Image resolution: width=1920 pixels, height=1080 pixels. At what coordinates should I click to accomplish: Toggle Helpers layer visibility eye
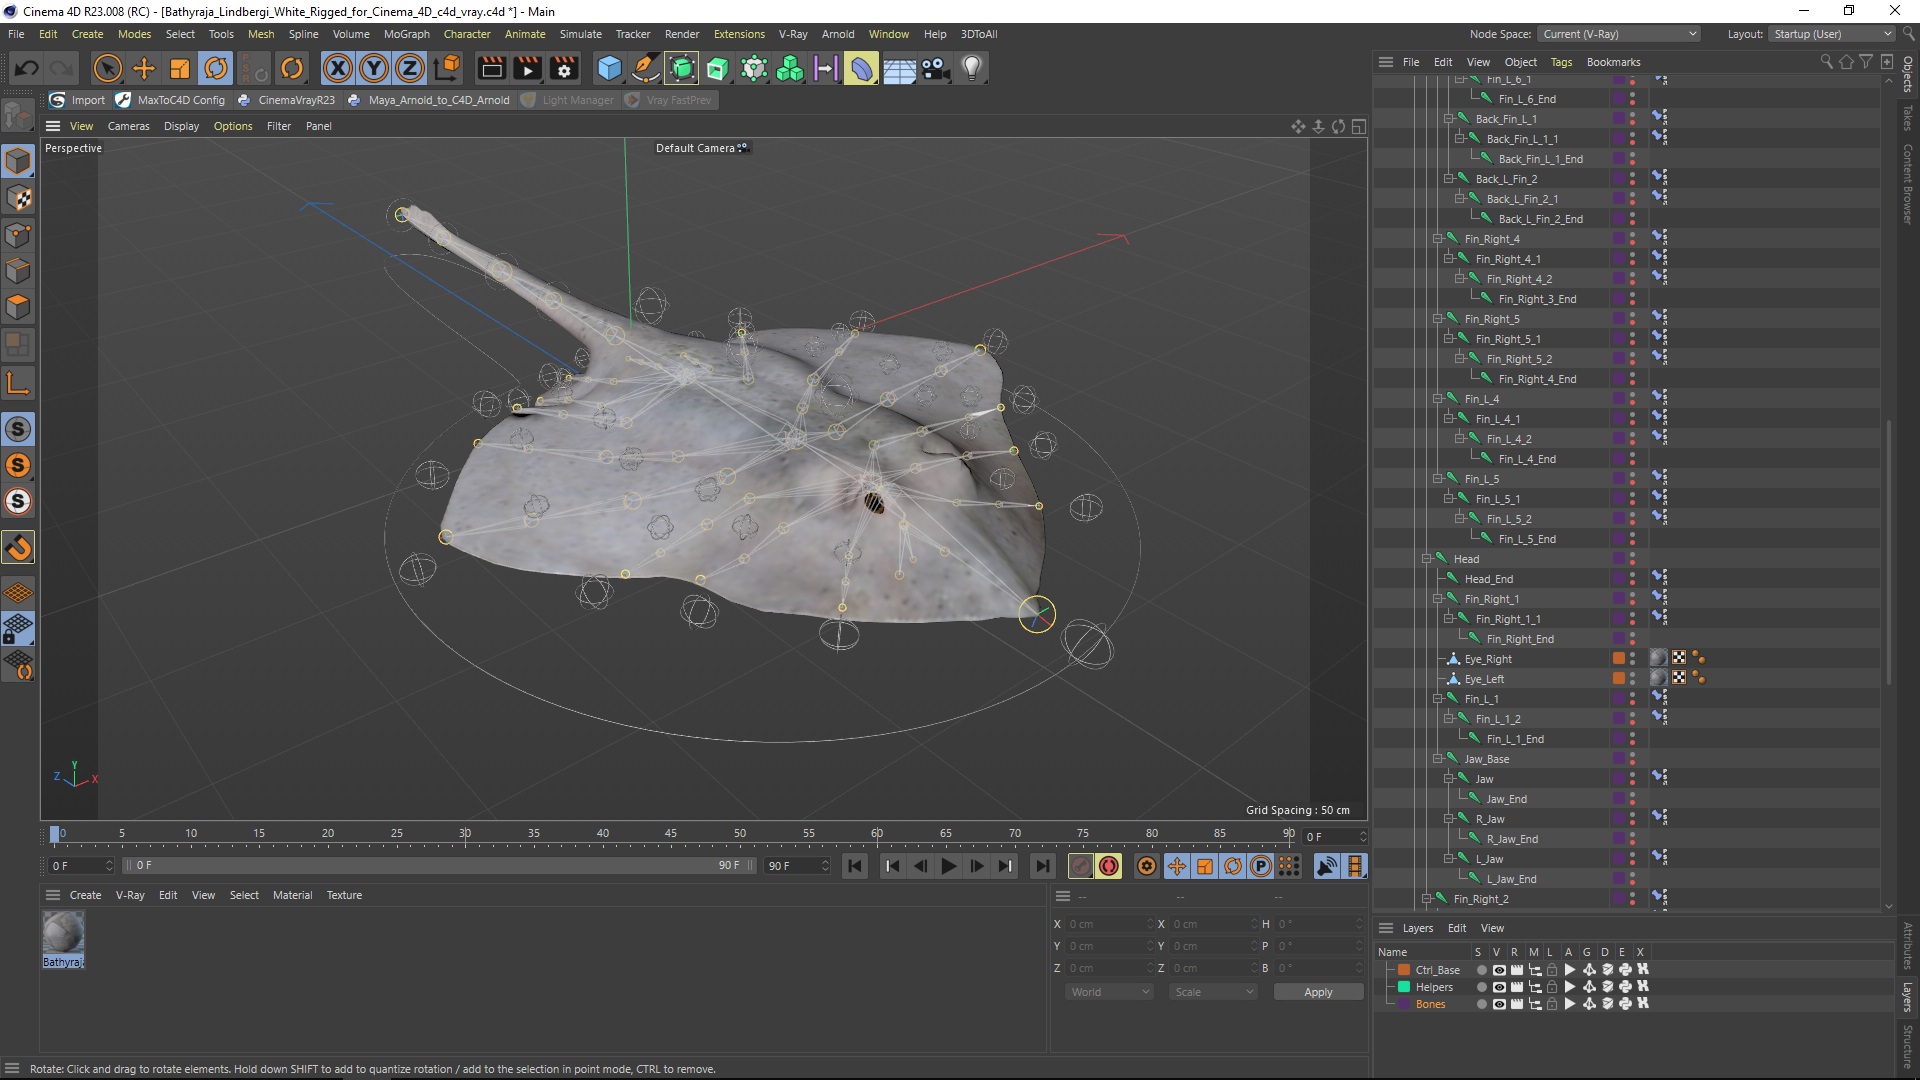[1498, 987]
